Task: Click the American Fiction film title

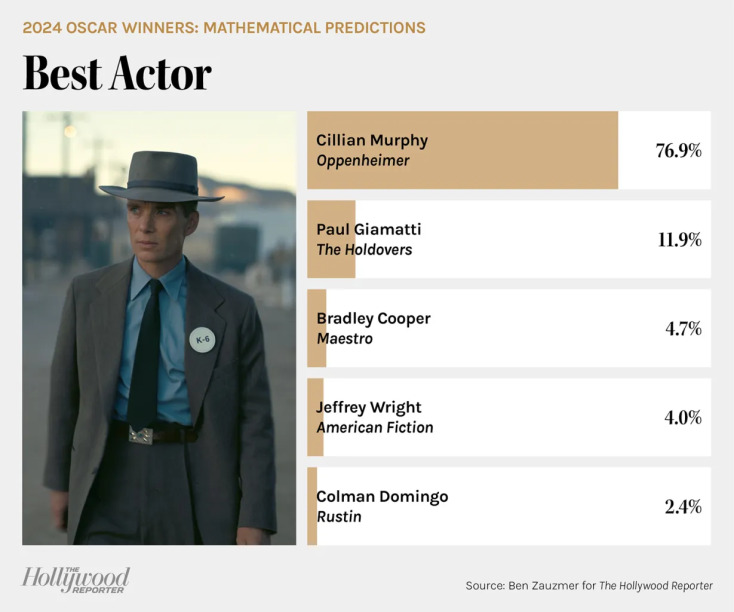Action: tap(375, 427)
